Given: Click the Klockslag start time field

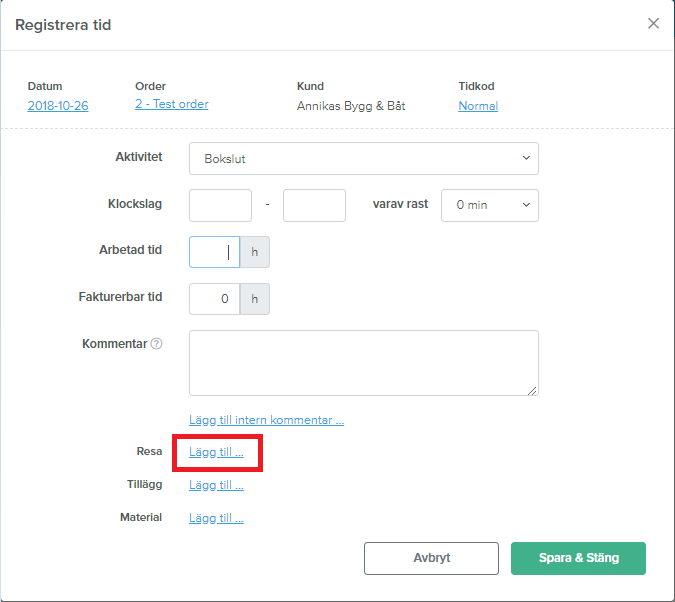Looking at the screenshot, I should click(220, 205).
